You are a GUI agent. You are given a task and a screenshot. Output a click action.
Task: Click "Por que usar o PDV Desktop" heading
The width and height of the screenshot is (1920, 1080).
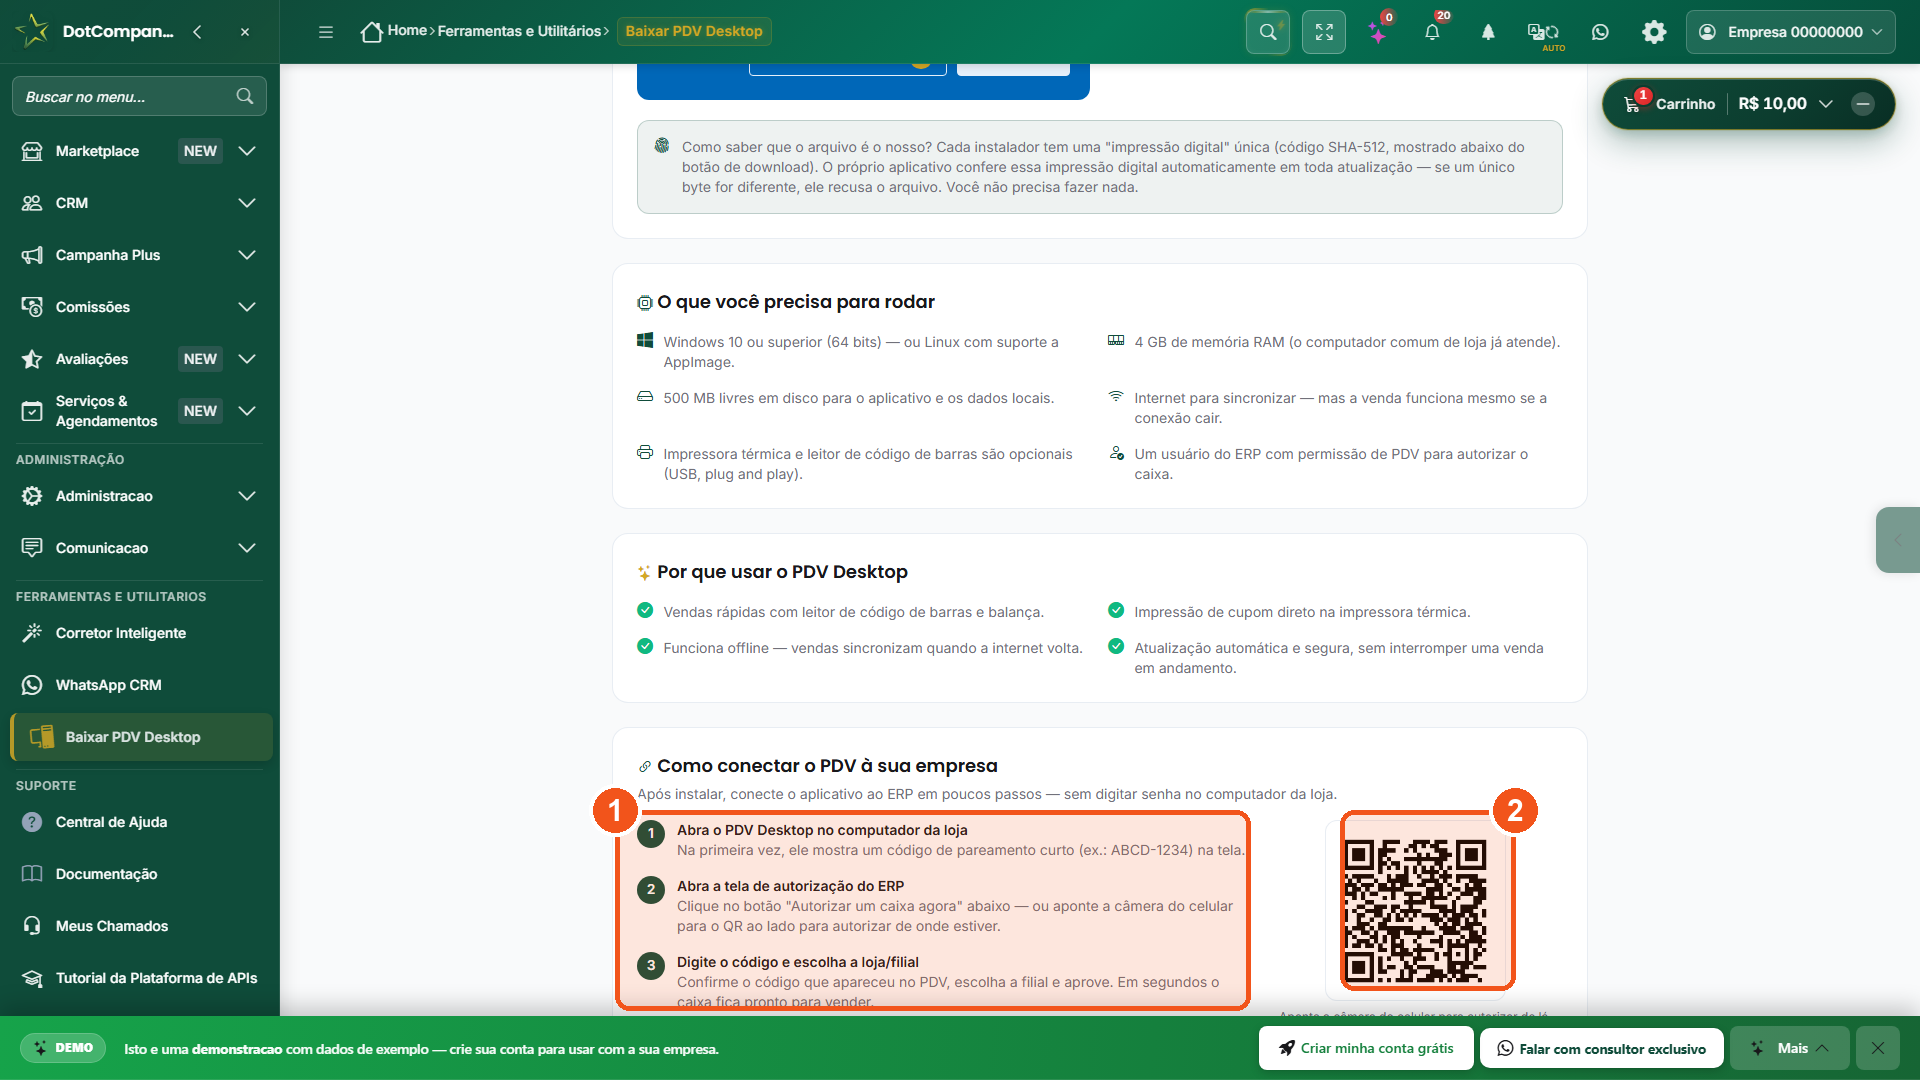coord(782,572)
